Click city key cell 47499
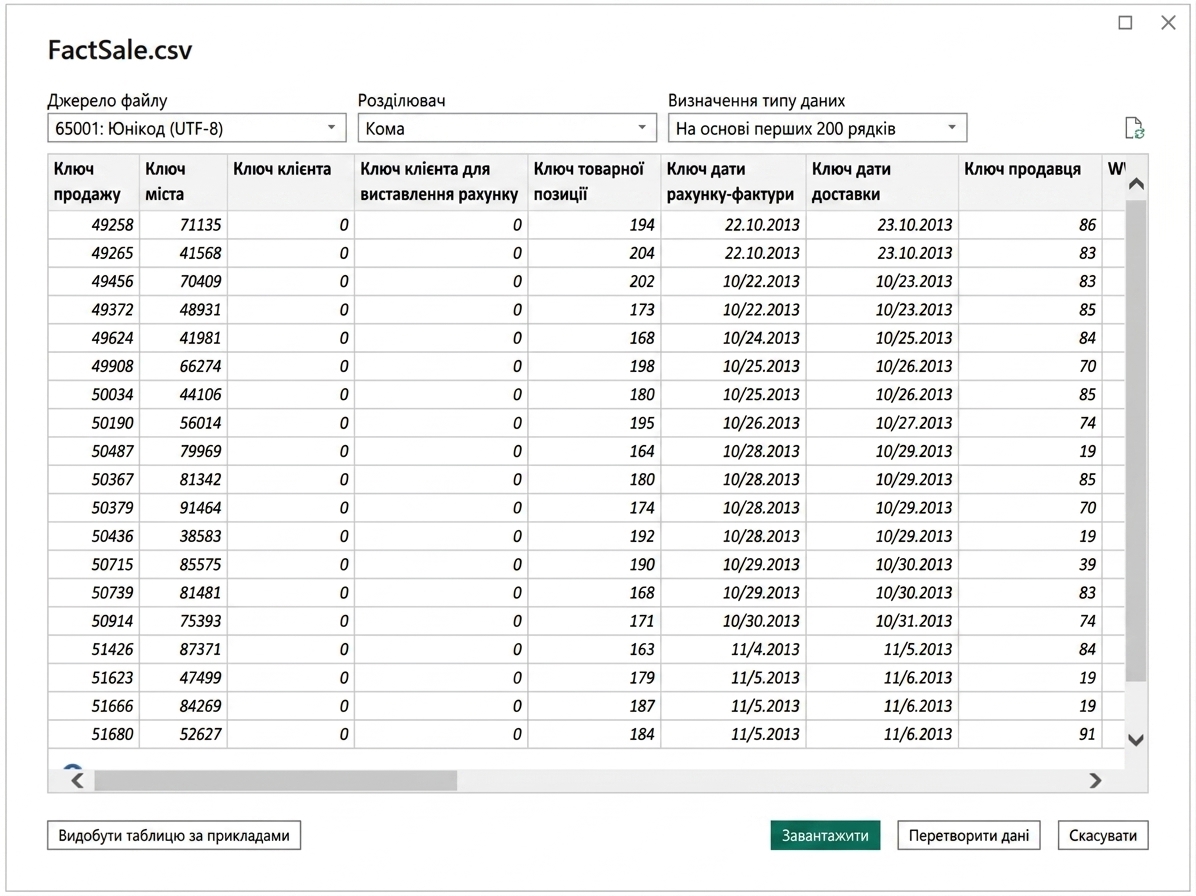The height and width of the screenshot is (896, 1196). [183, 677]
